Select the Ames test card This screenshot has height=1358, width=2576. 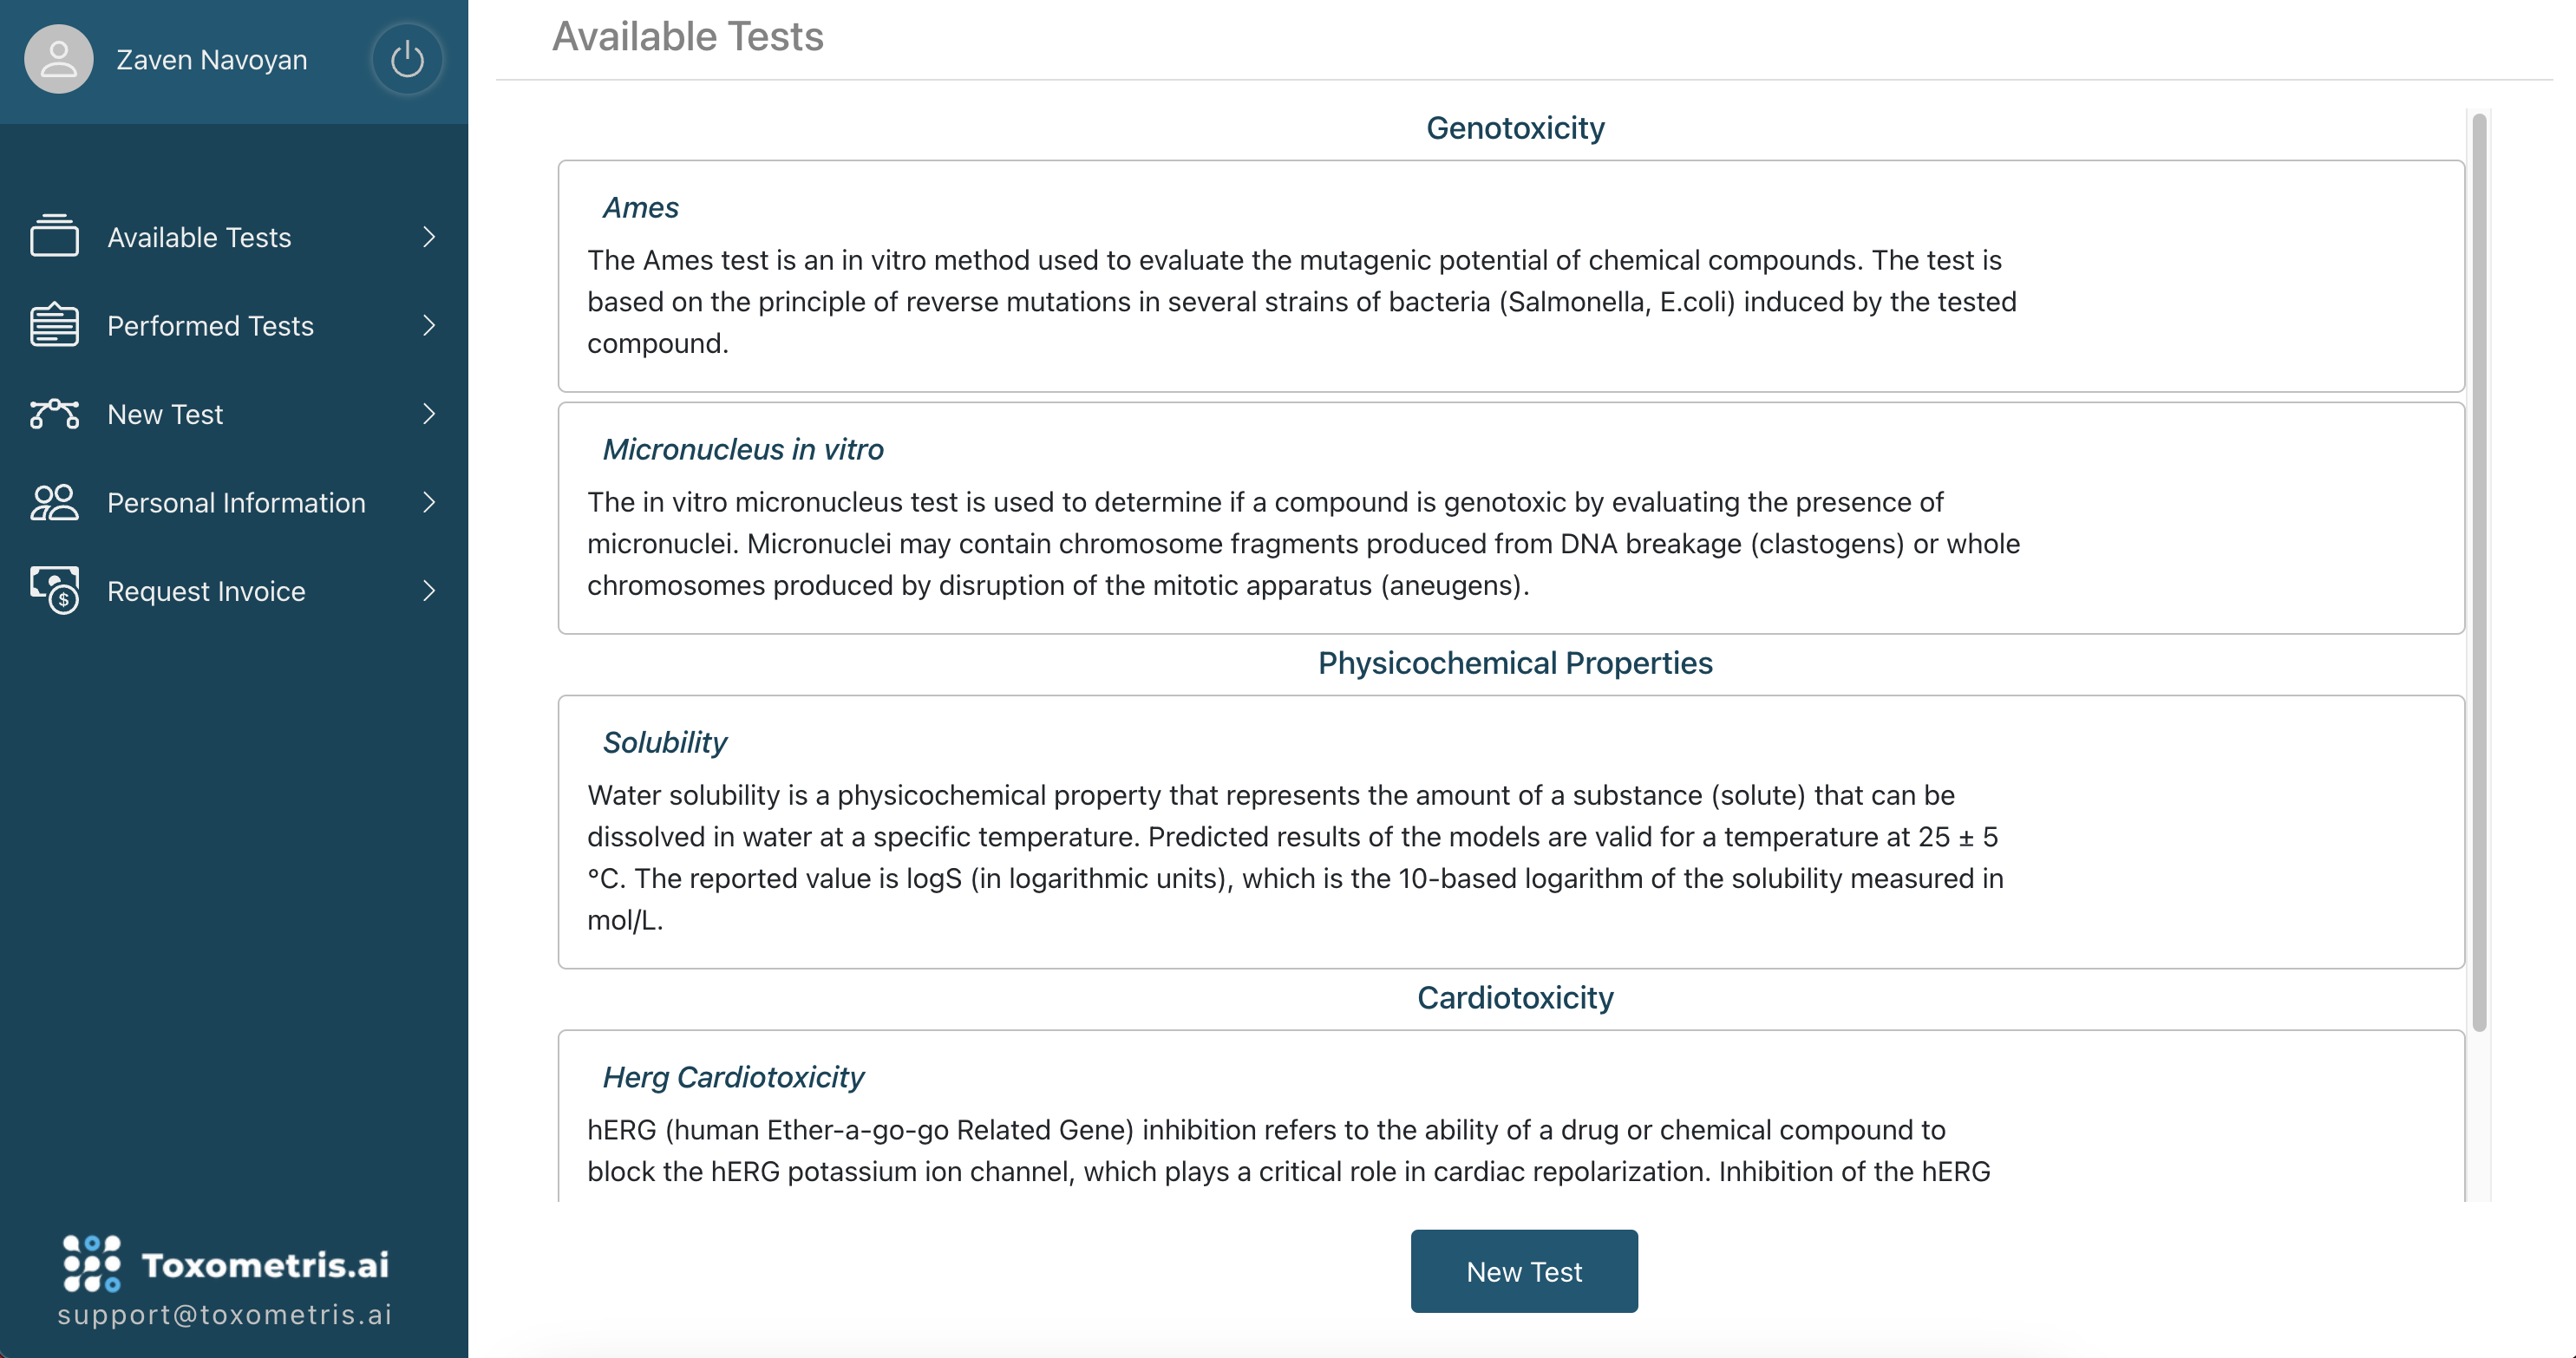[x=1510, y=276]
